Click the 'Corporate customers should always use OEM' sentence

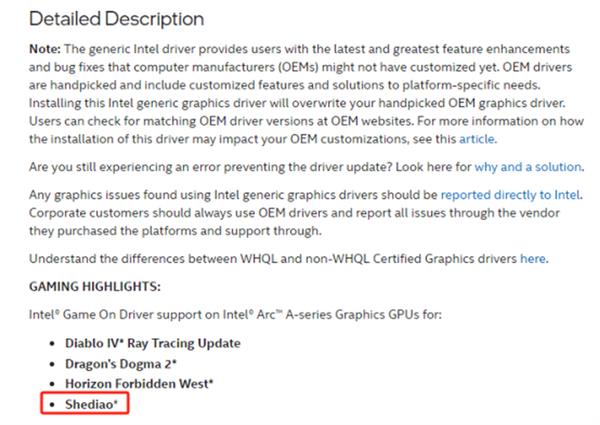click(x=294, y=222)
